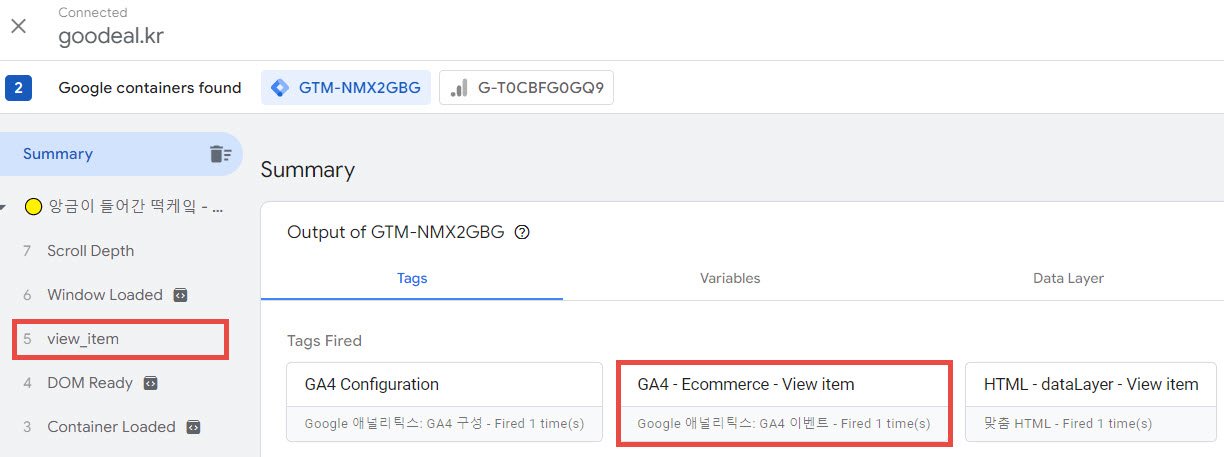The image size is (1224, 457).
Task: Close the Tag Assistant debug panel
Action: click(x=18, y=26)
